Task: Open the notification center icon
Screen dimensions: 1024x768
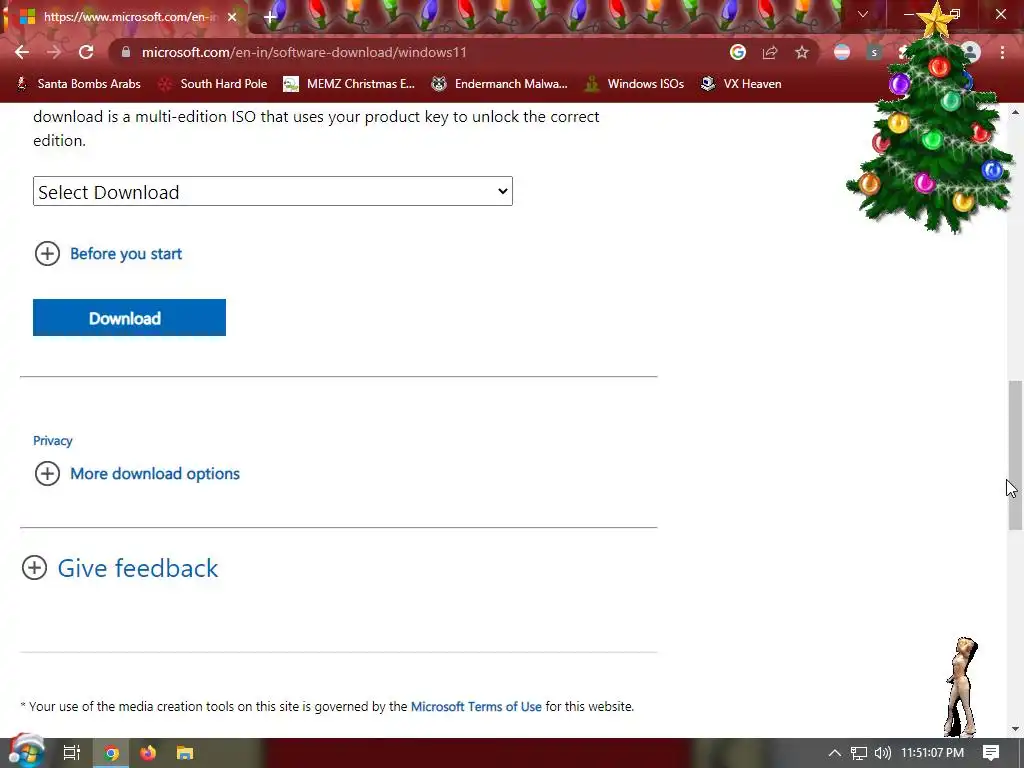Action: click(991, 753)
